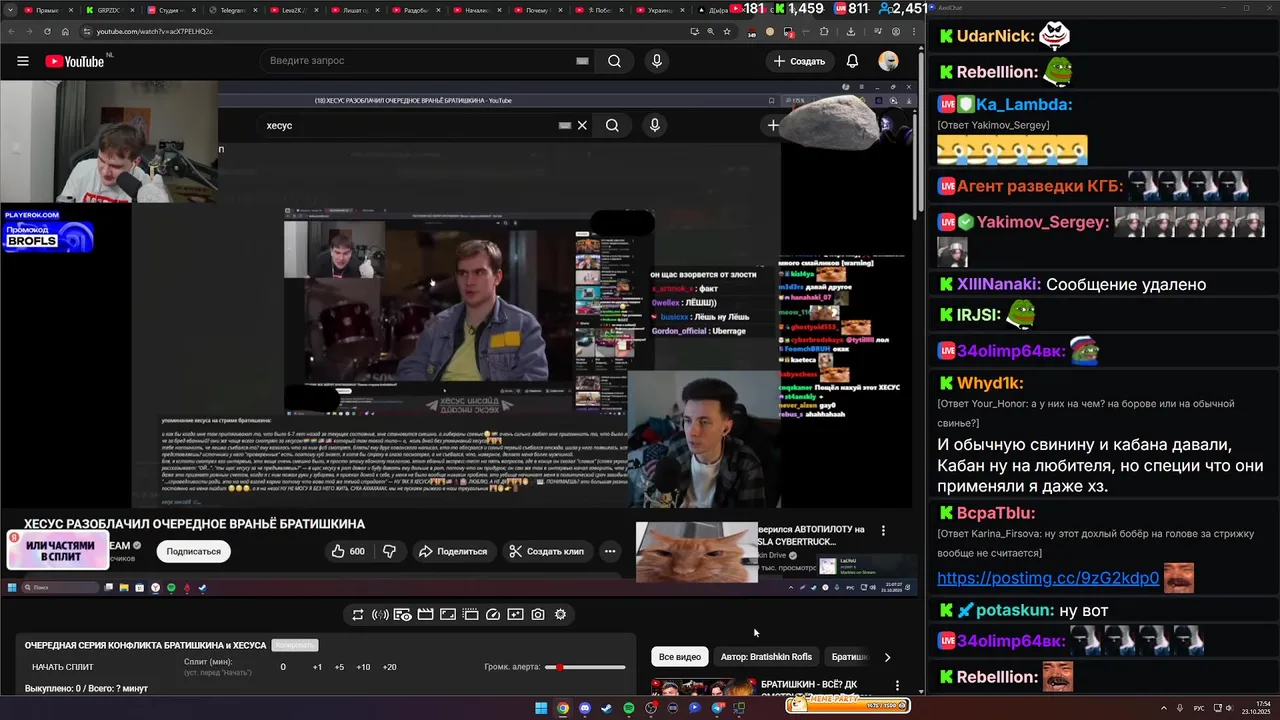Select the Все видео filter chip
This screenshot has width=1280, height=720.
pyautogui.click(x=679, y=657)
